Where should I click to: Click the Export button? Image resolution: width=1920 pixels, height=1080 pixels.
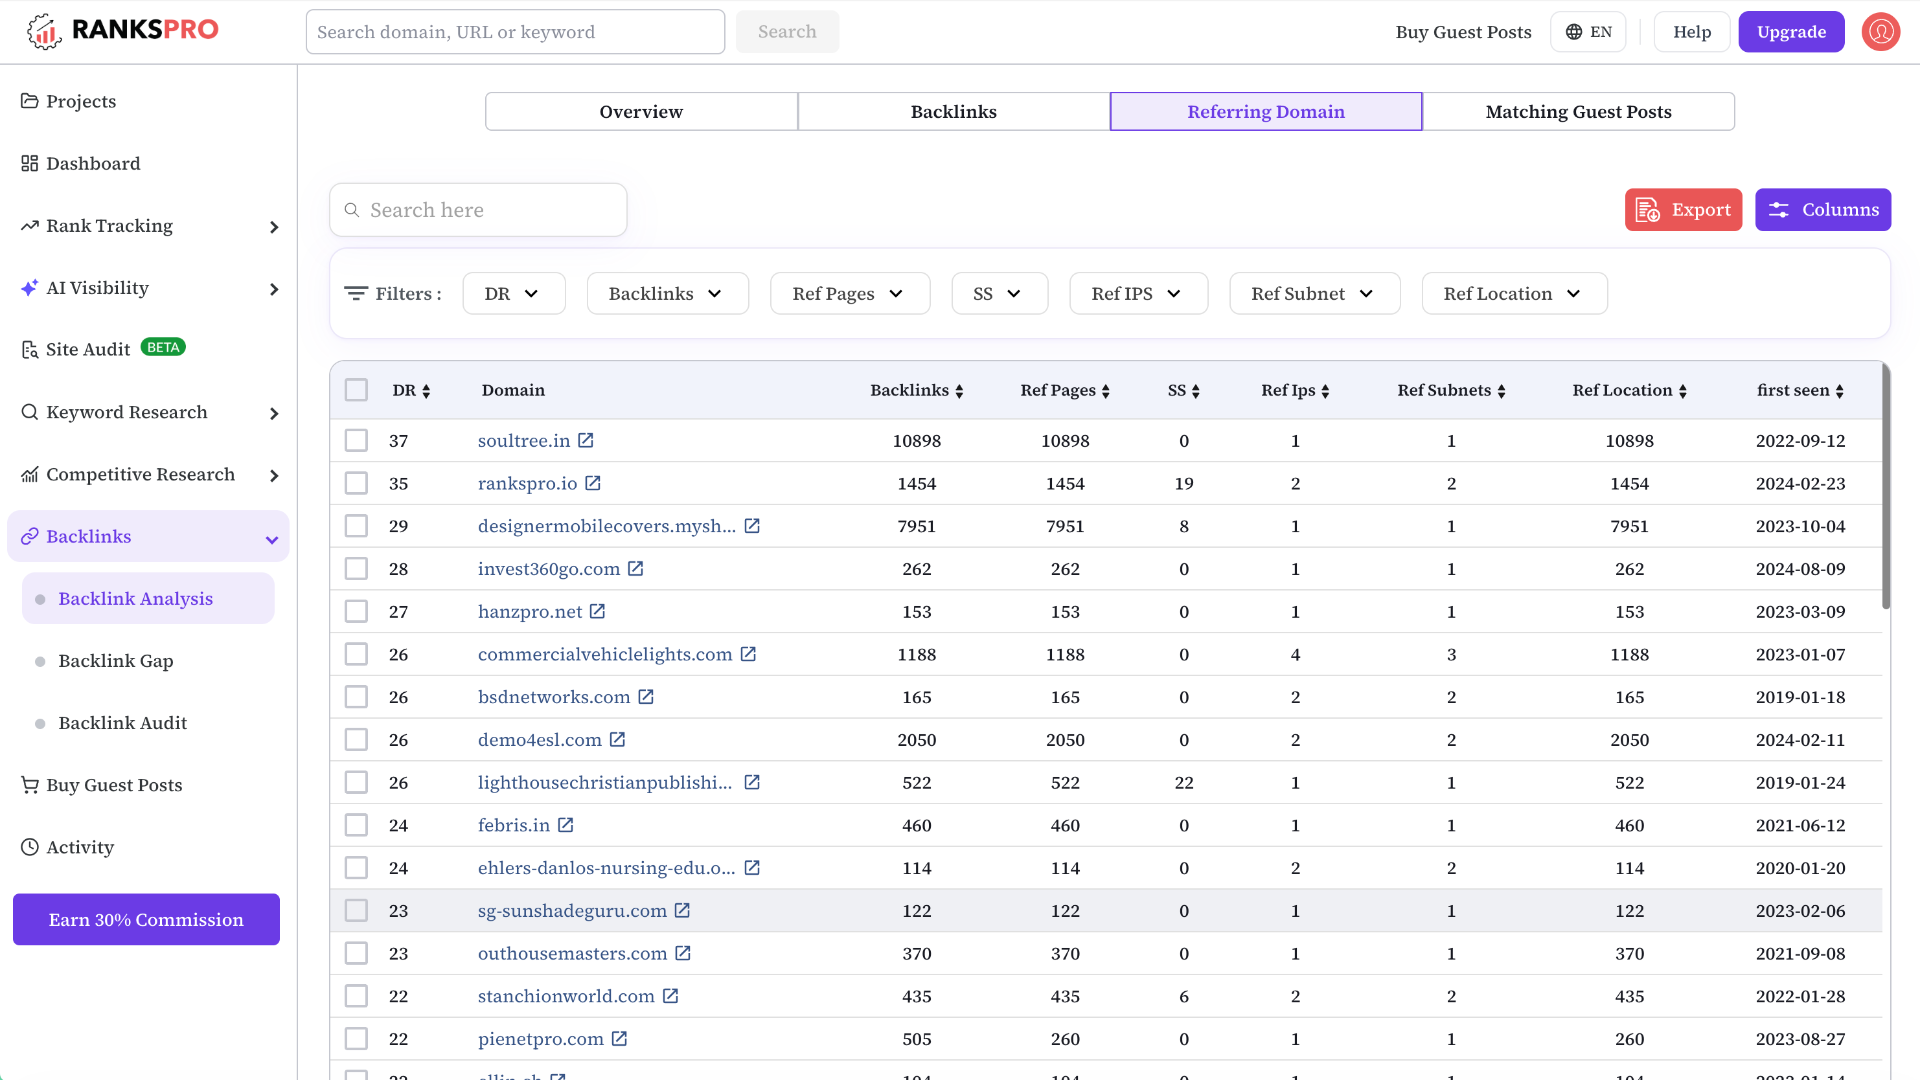coord(1683,210)
